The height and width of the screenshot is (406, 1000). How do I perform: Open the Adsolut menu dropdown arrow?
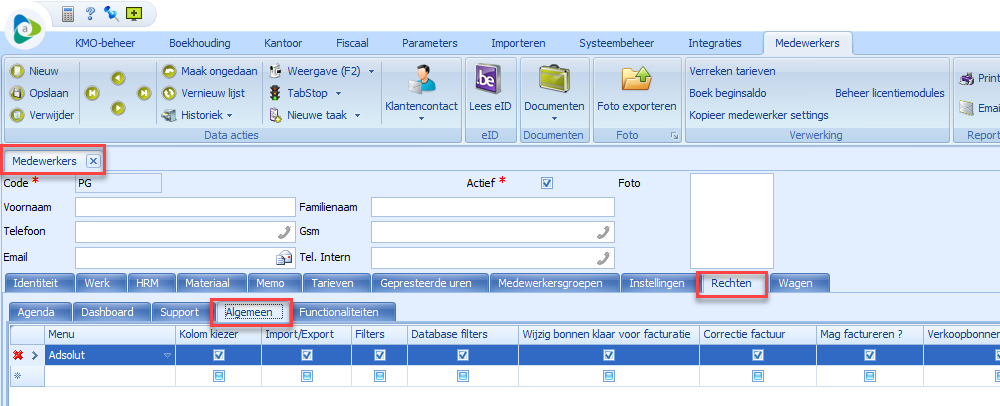pos(167,355)
